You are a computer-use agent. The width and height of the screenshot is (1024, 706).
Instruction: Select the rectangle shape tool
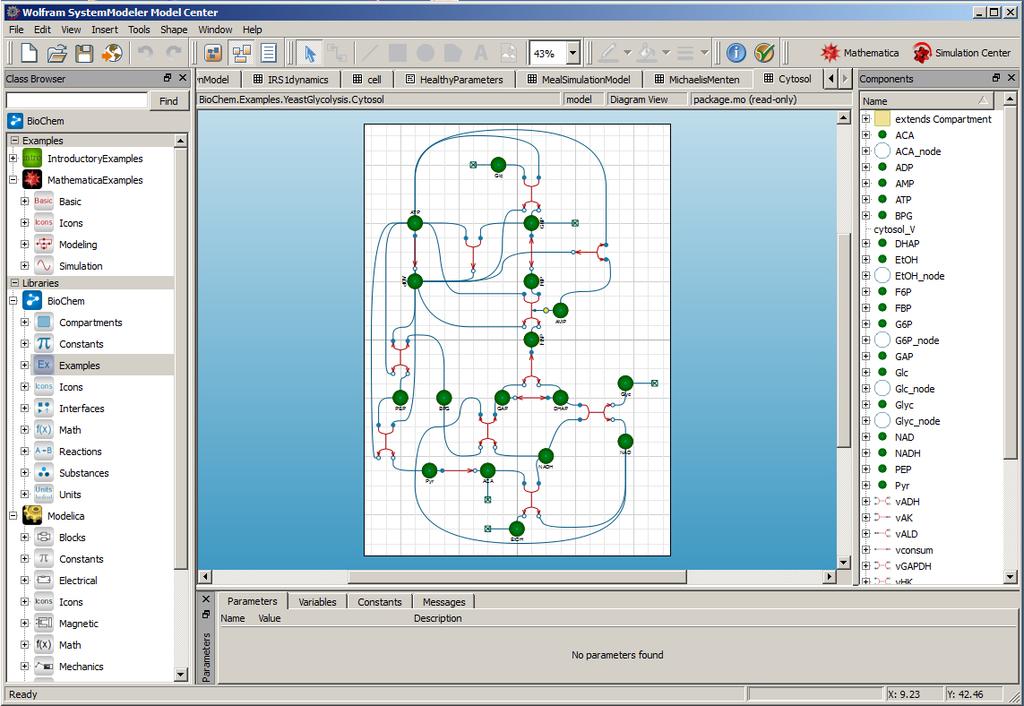pyautogui.click(x=398, y=53)
